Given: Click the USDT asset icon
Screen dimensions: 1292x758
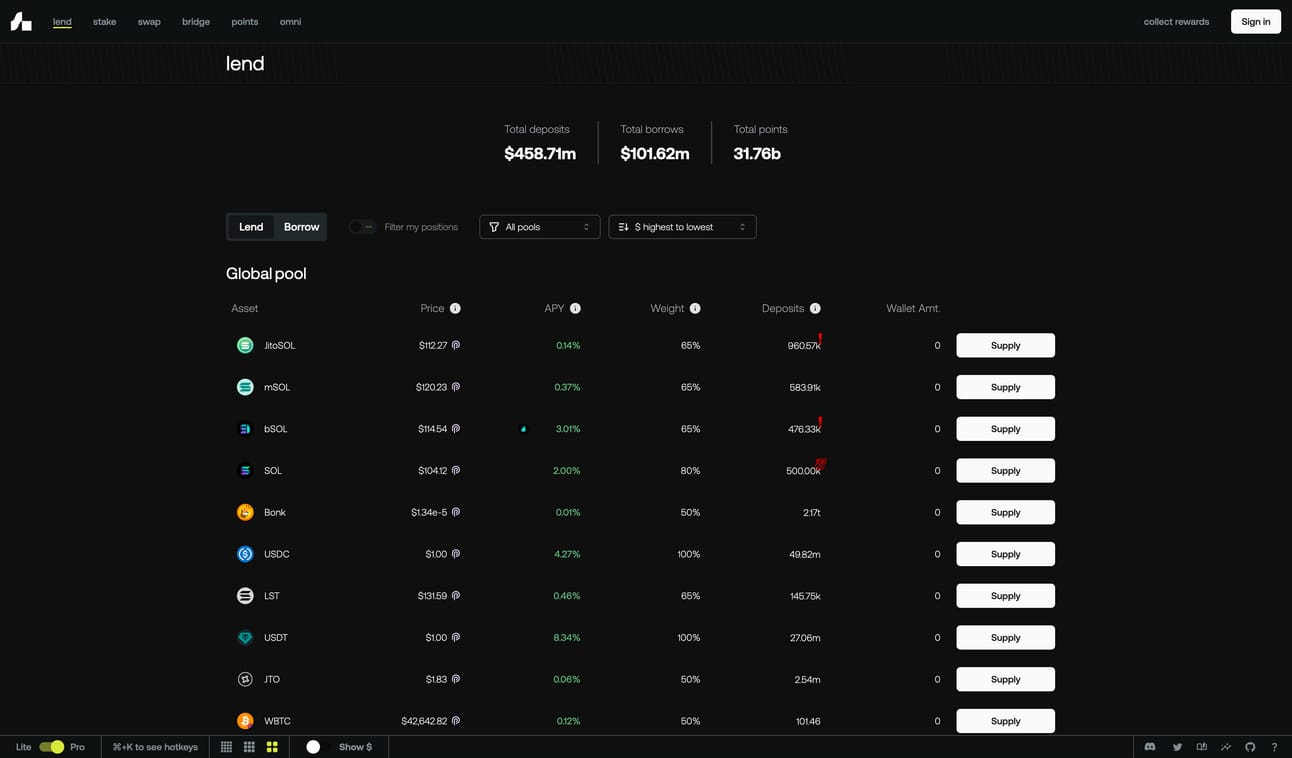Looking at the screenshot, I should [x=245, y=637].
